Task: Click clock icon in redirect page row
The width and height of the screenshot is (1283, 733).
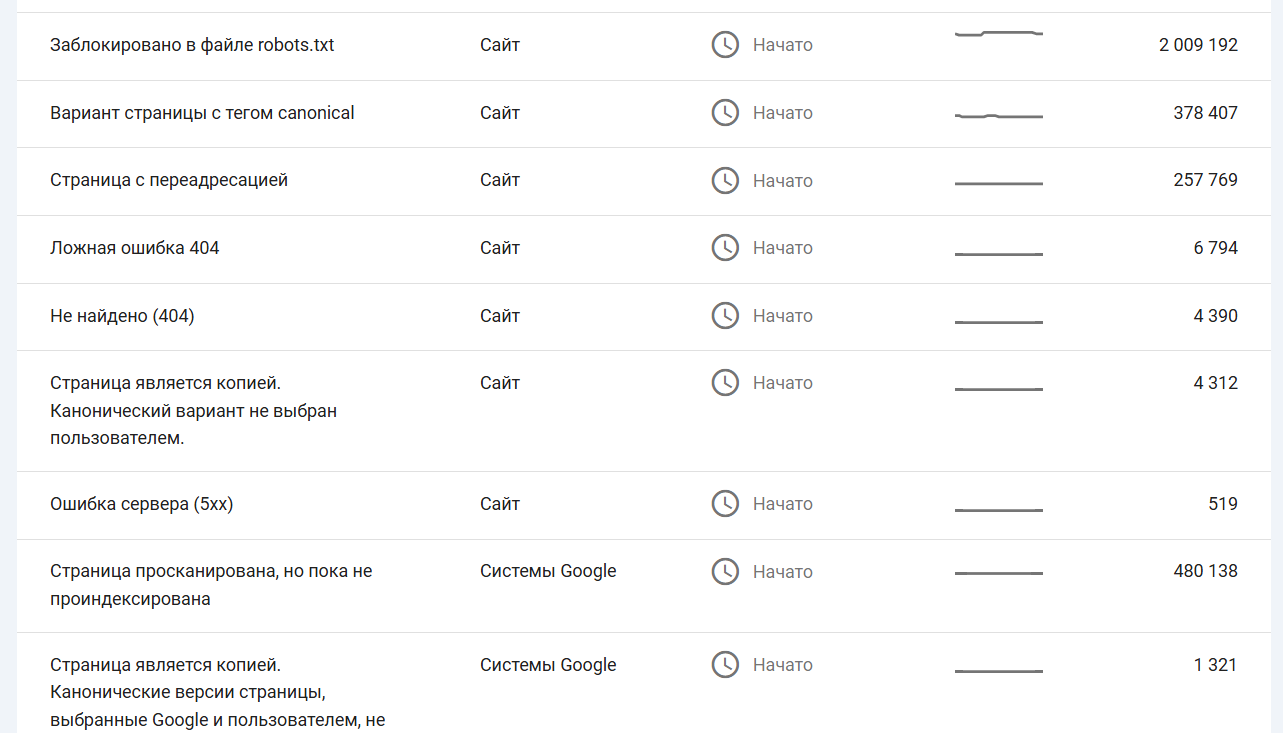Action: (x=725, y=181)
